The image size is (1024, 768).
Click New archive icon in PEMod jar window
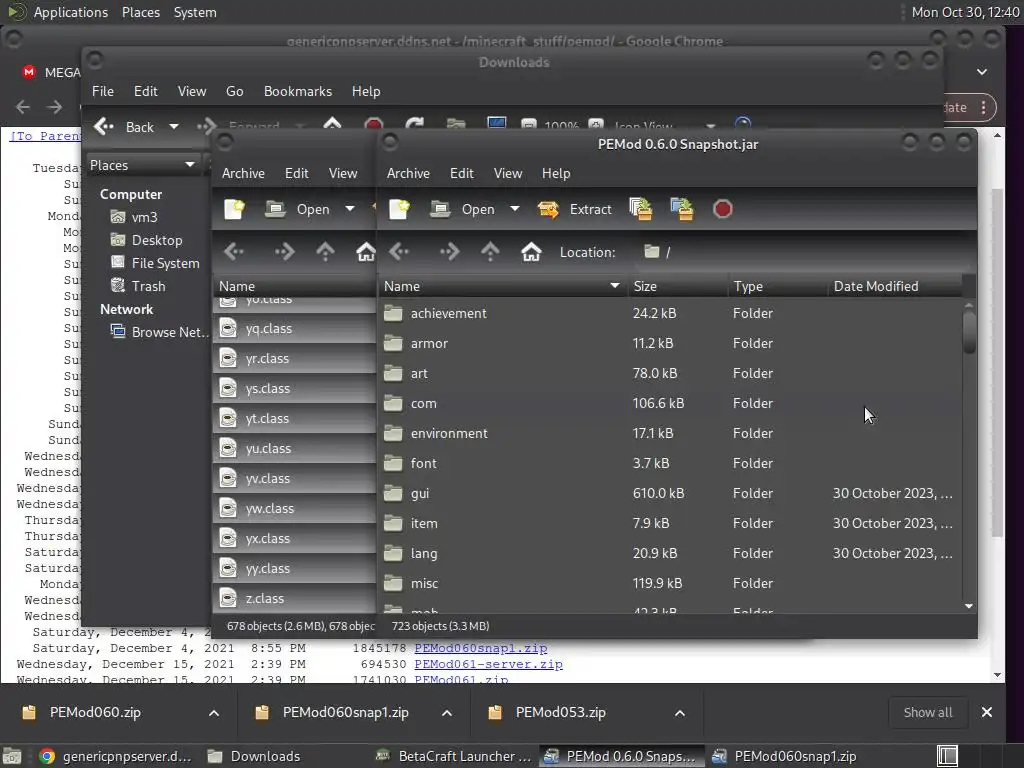[399, 209]
